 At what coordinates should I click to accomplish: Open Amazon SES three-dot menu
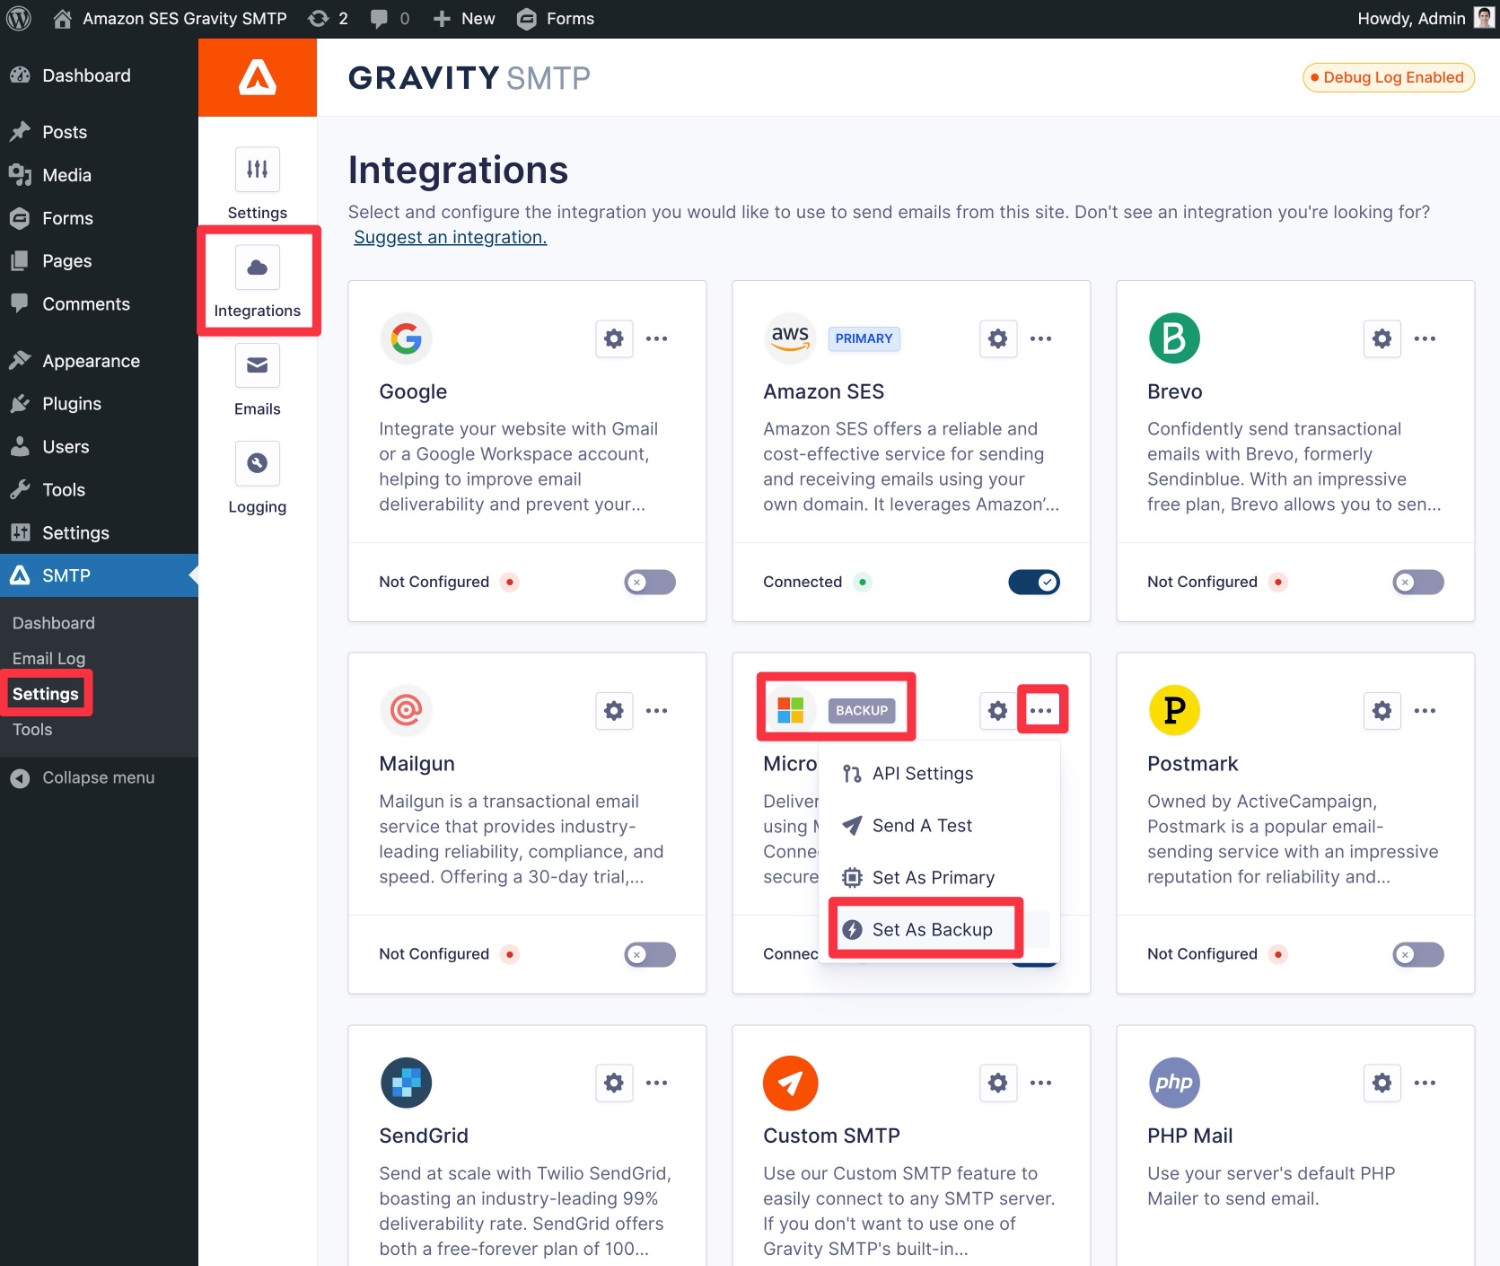pyautogui.click(x=1041, y=339)
